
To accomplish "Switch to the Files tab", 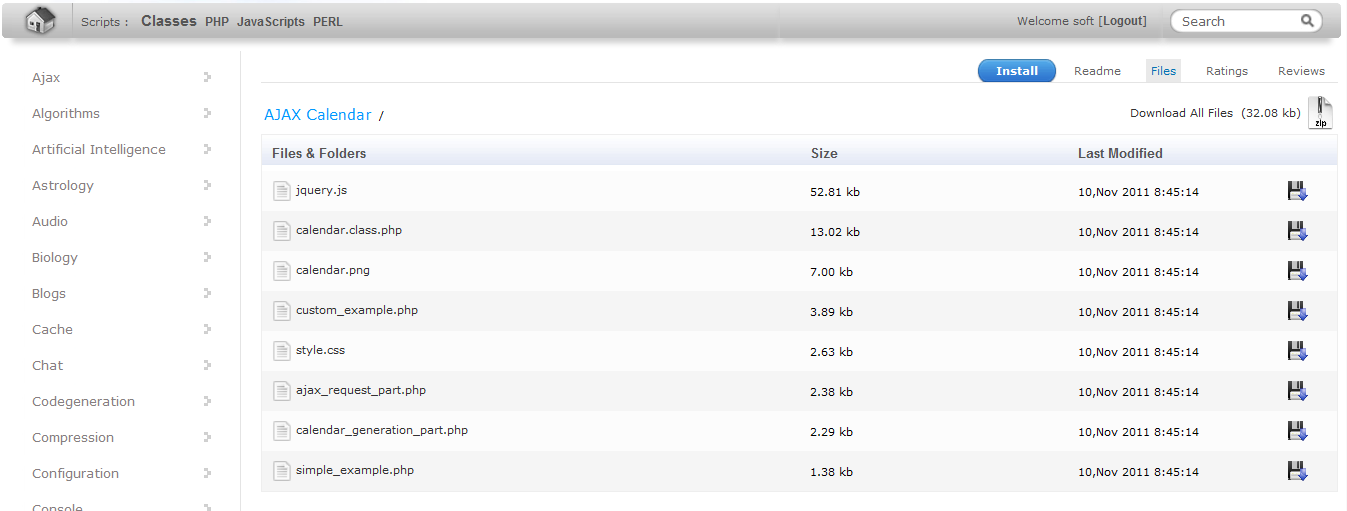I will (x=1163, y=71).
